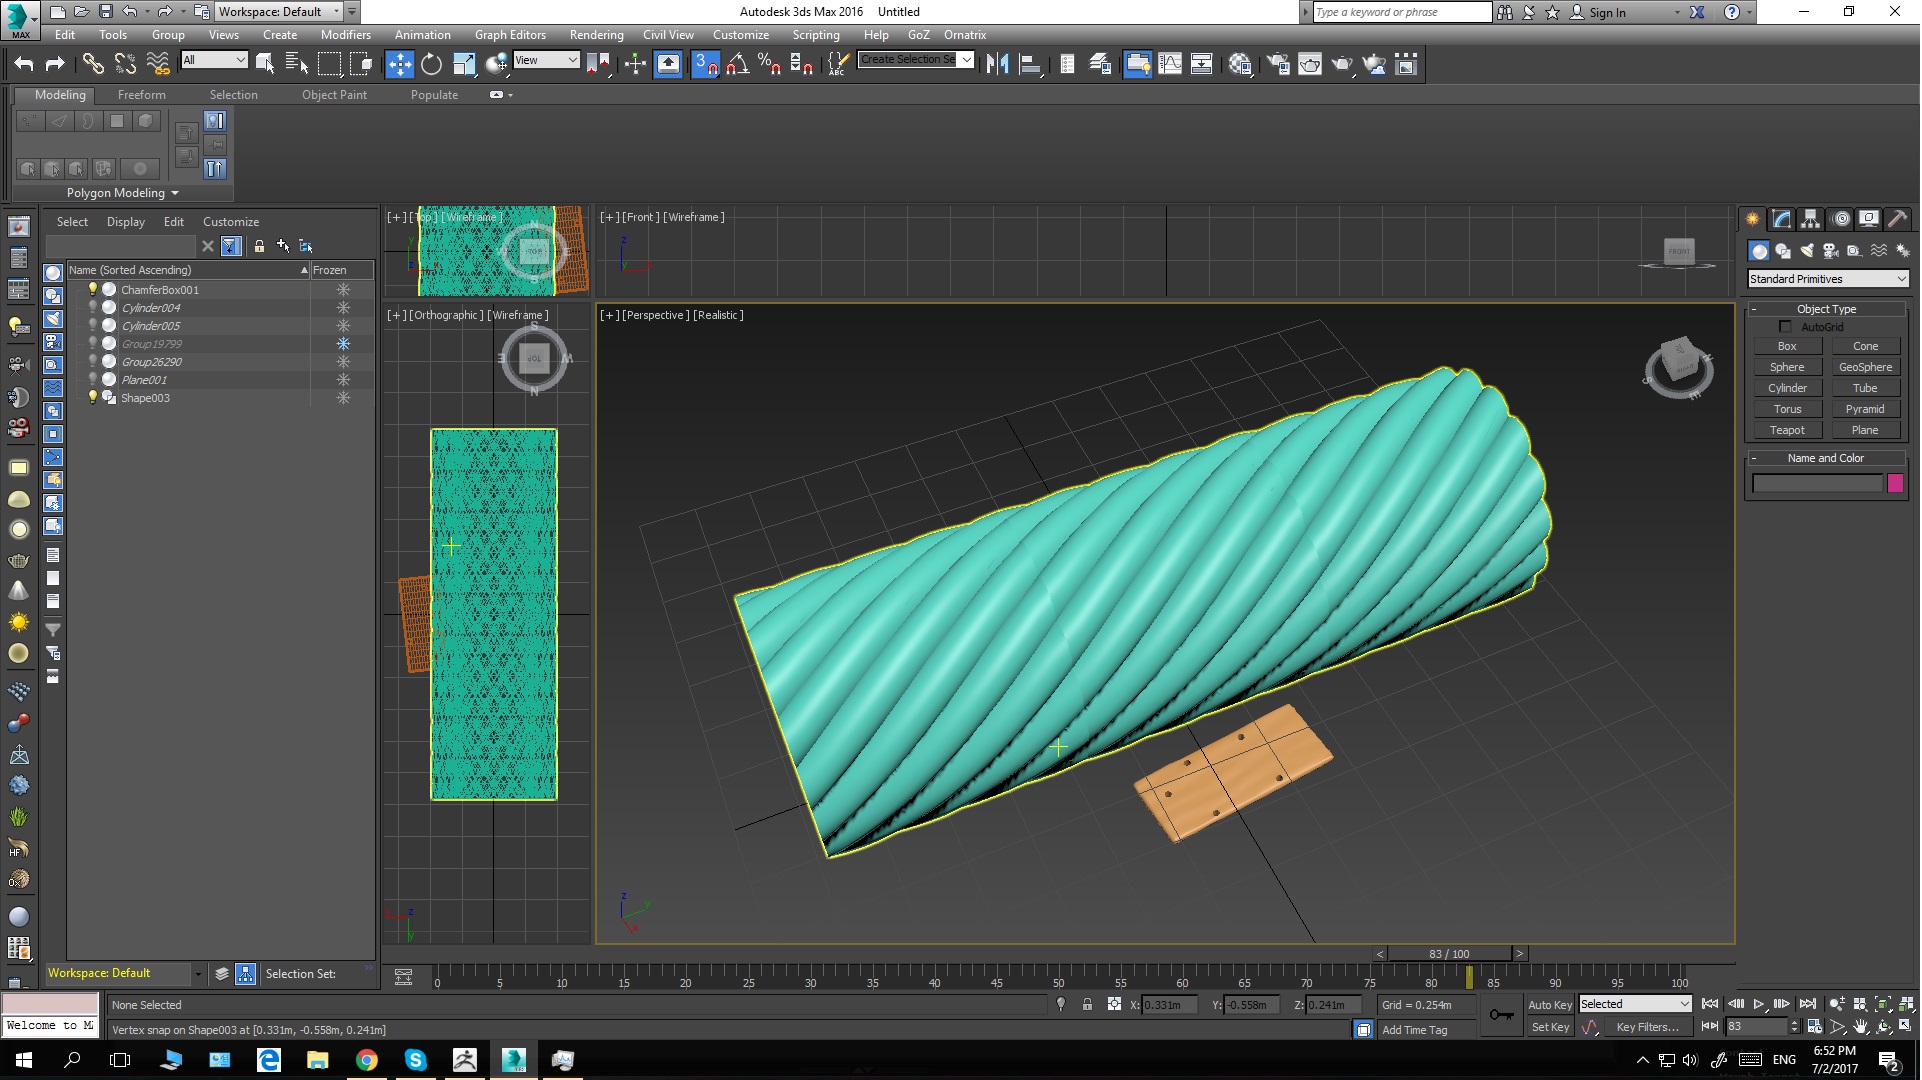Open the Render Setup teapot icon
Image resolution: width=1922 pixels, height=1080 pixels.
coord(1278,64)
